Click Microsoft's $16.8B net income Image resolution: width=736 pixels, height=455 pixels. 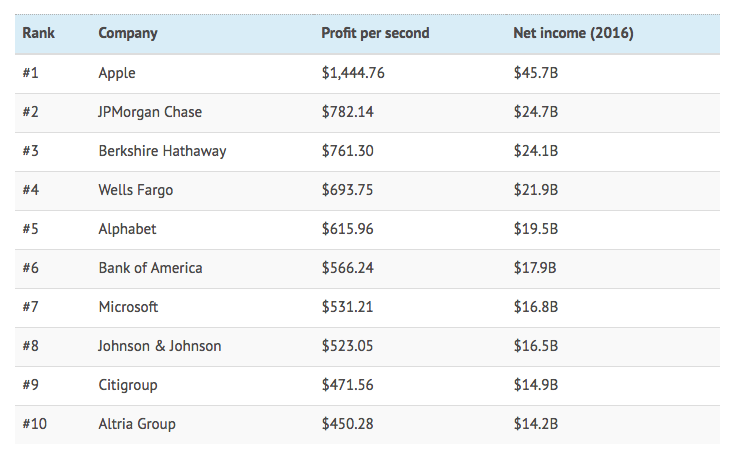(x=536, y=307)
